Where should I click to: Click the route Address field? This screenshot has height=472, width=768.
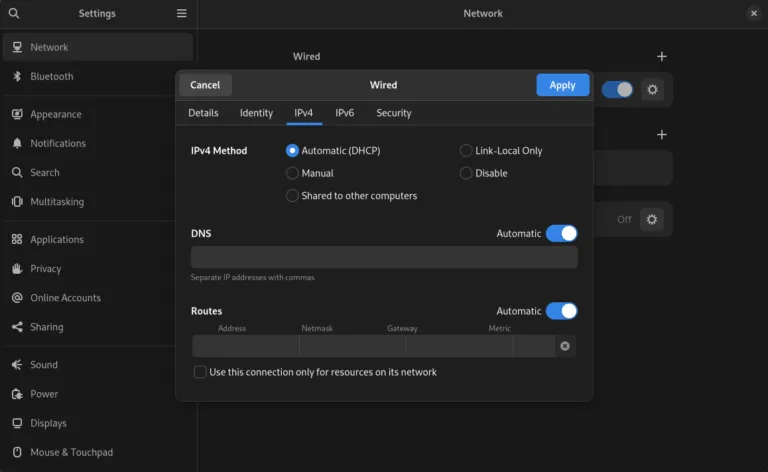coord(245,346)
